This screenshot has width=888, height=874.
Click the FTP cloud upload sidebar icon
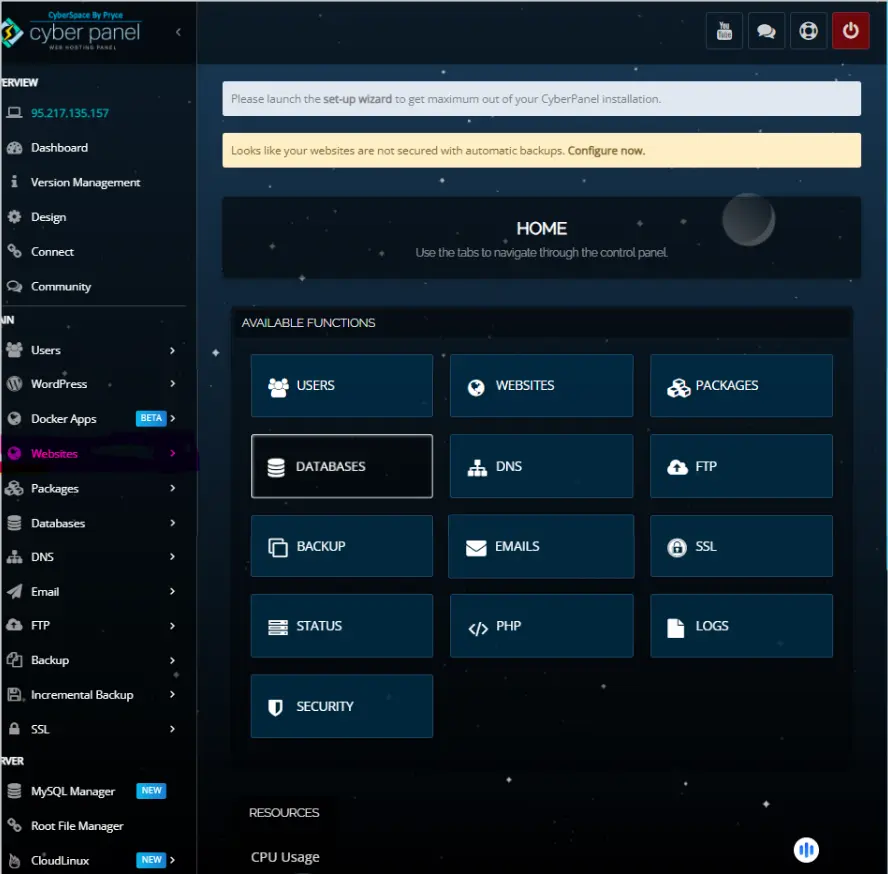coord(14,625)
